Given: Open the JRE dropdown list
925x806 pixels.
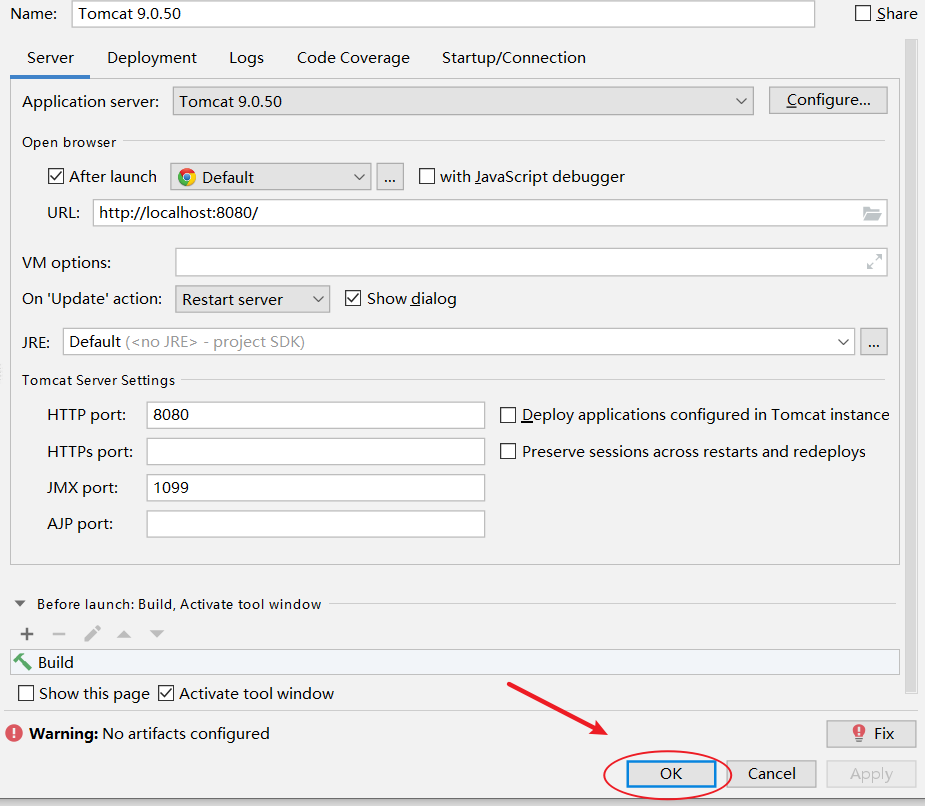Looking at the screenshot, I should click(x=459, y=342).
